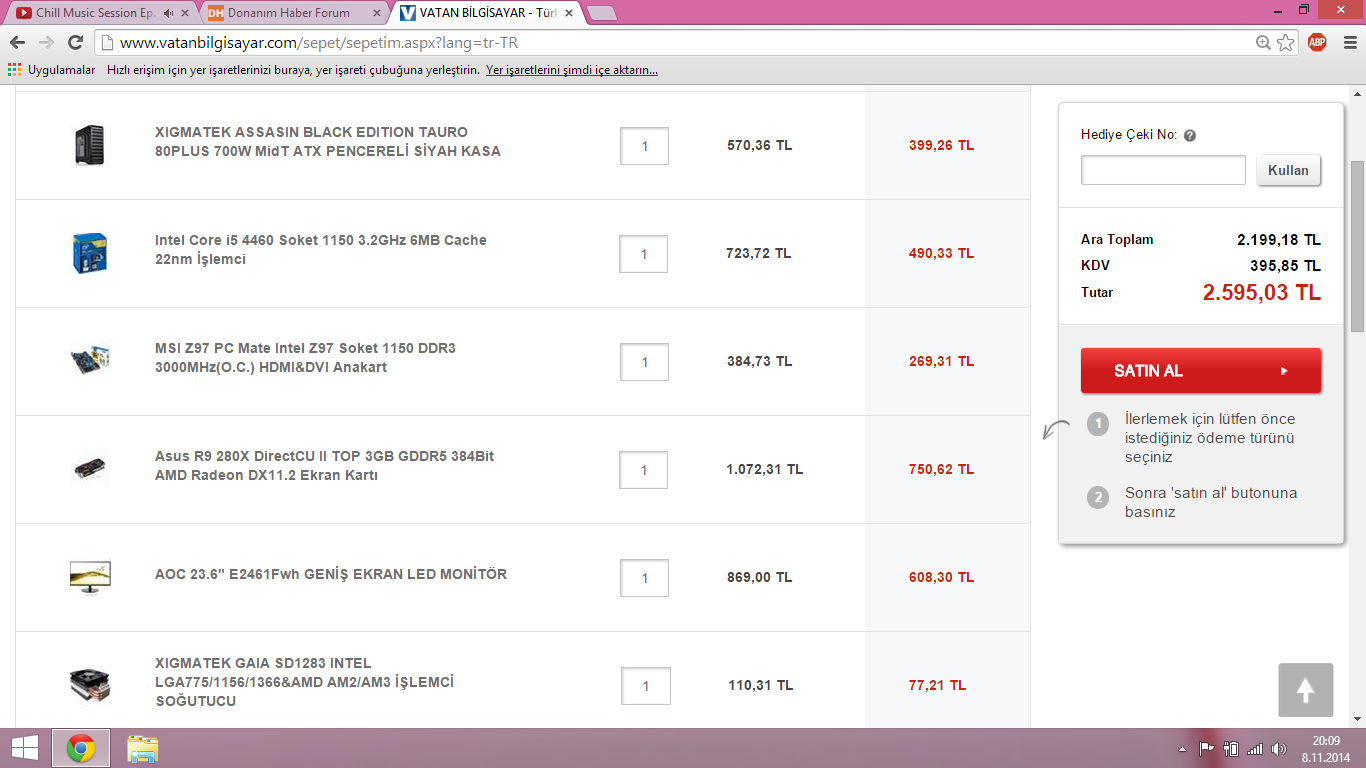Open Chrome hamburger menu
The image size is (1366, 768).
click(1346, 43)
